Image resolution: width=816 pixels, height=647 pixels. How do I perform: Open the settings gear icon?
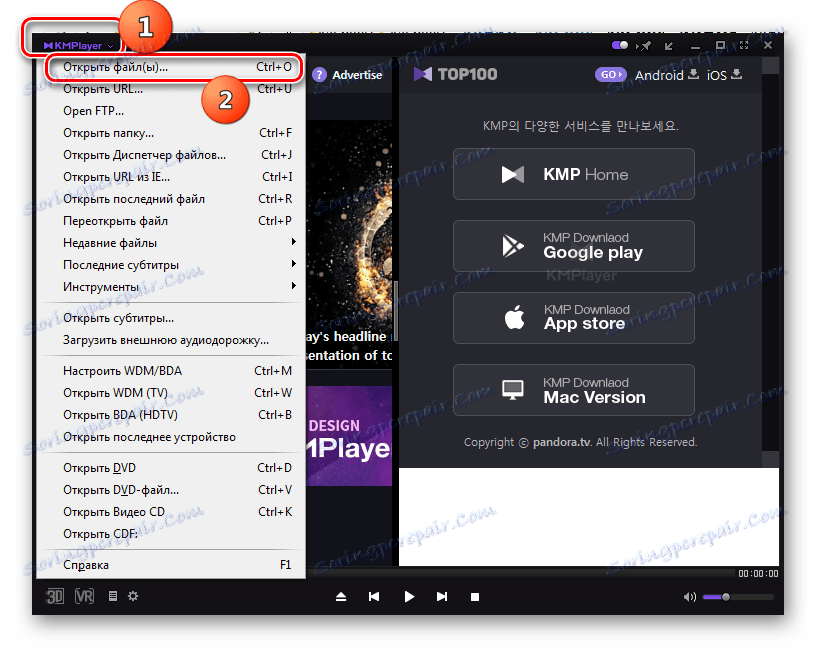(x=133, y=596)
